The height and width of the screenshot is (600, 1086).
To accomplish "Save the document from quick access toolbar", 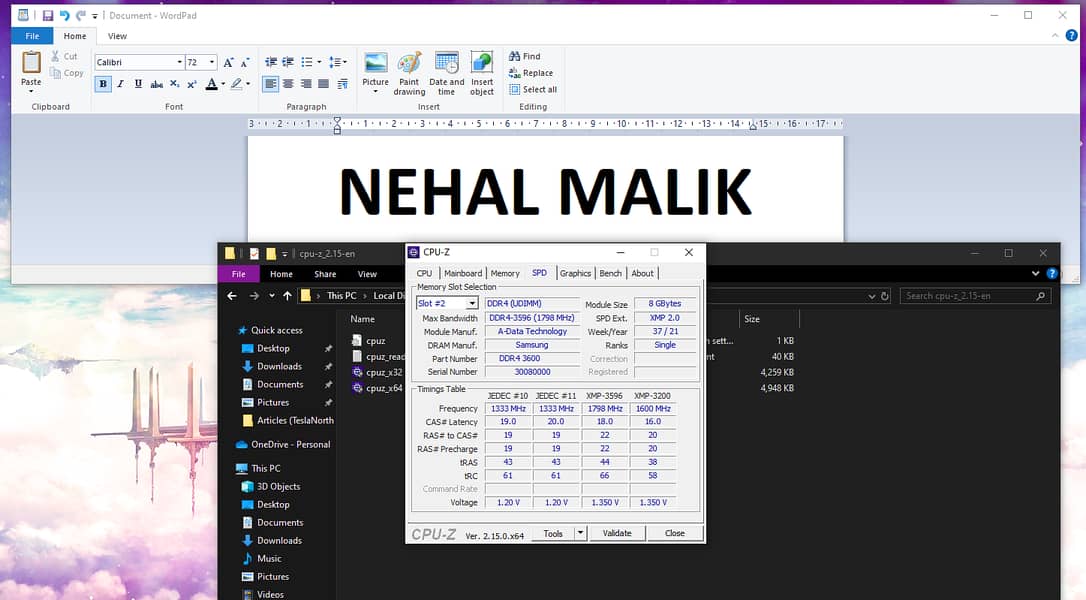I will (x=48, y=15).
